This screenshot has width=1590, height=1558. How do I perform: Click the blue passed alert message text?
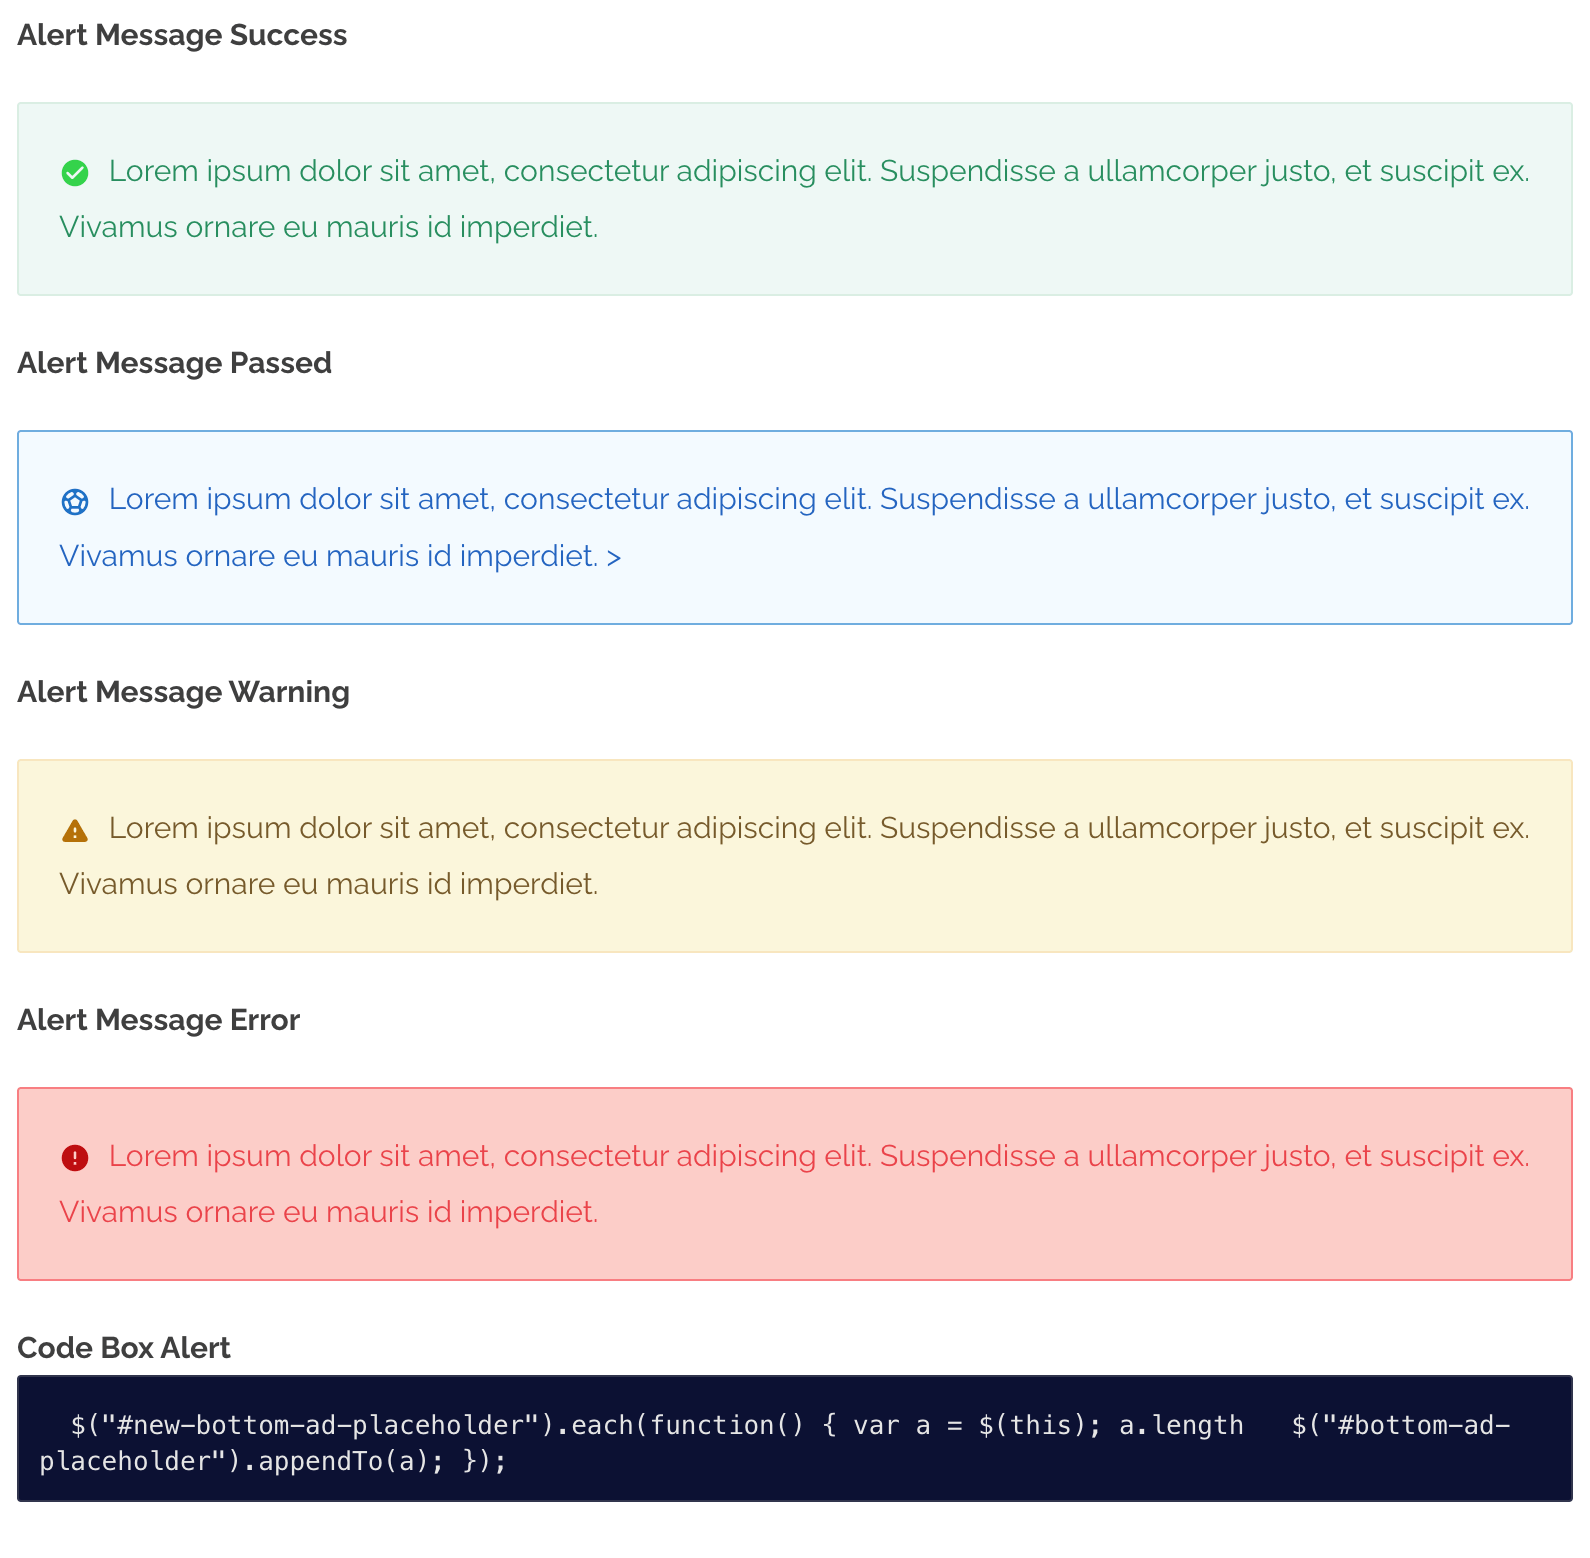(x=794, y=527)
